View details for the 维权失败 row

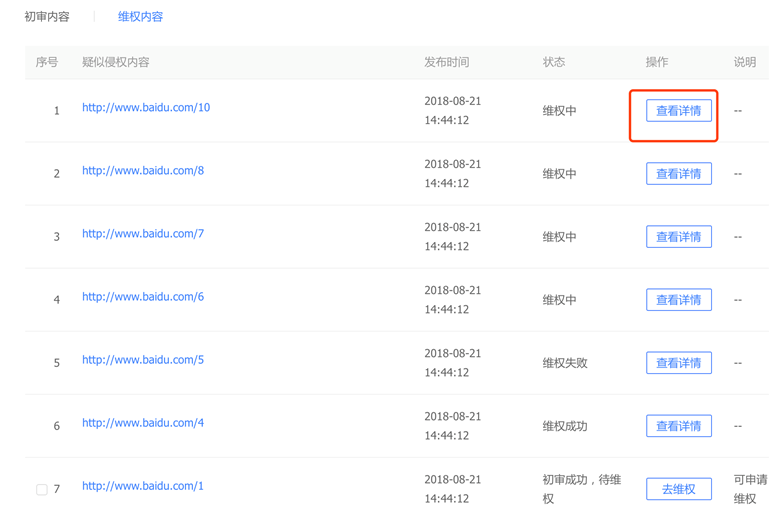pyautogui.click(x=678, y=363)
